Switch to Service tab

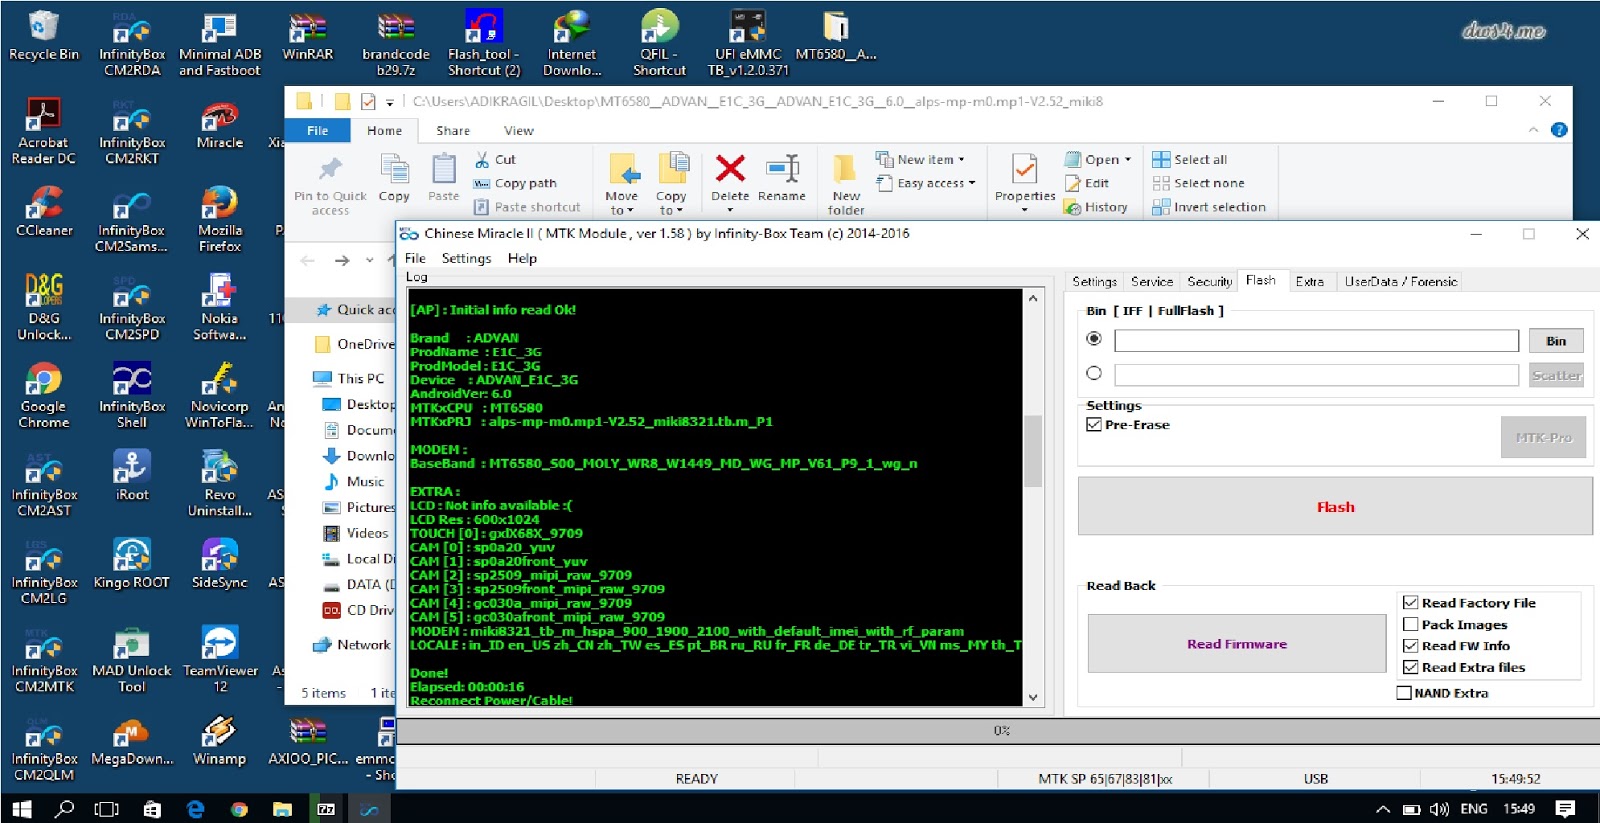[1152, 281]
